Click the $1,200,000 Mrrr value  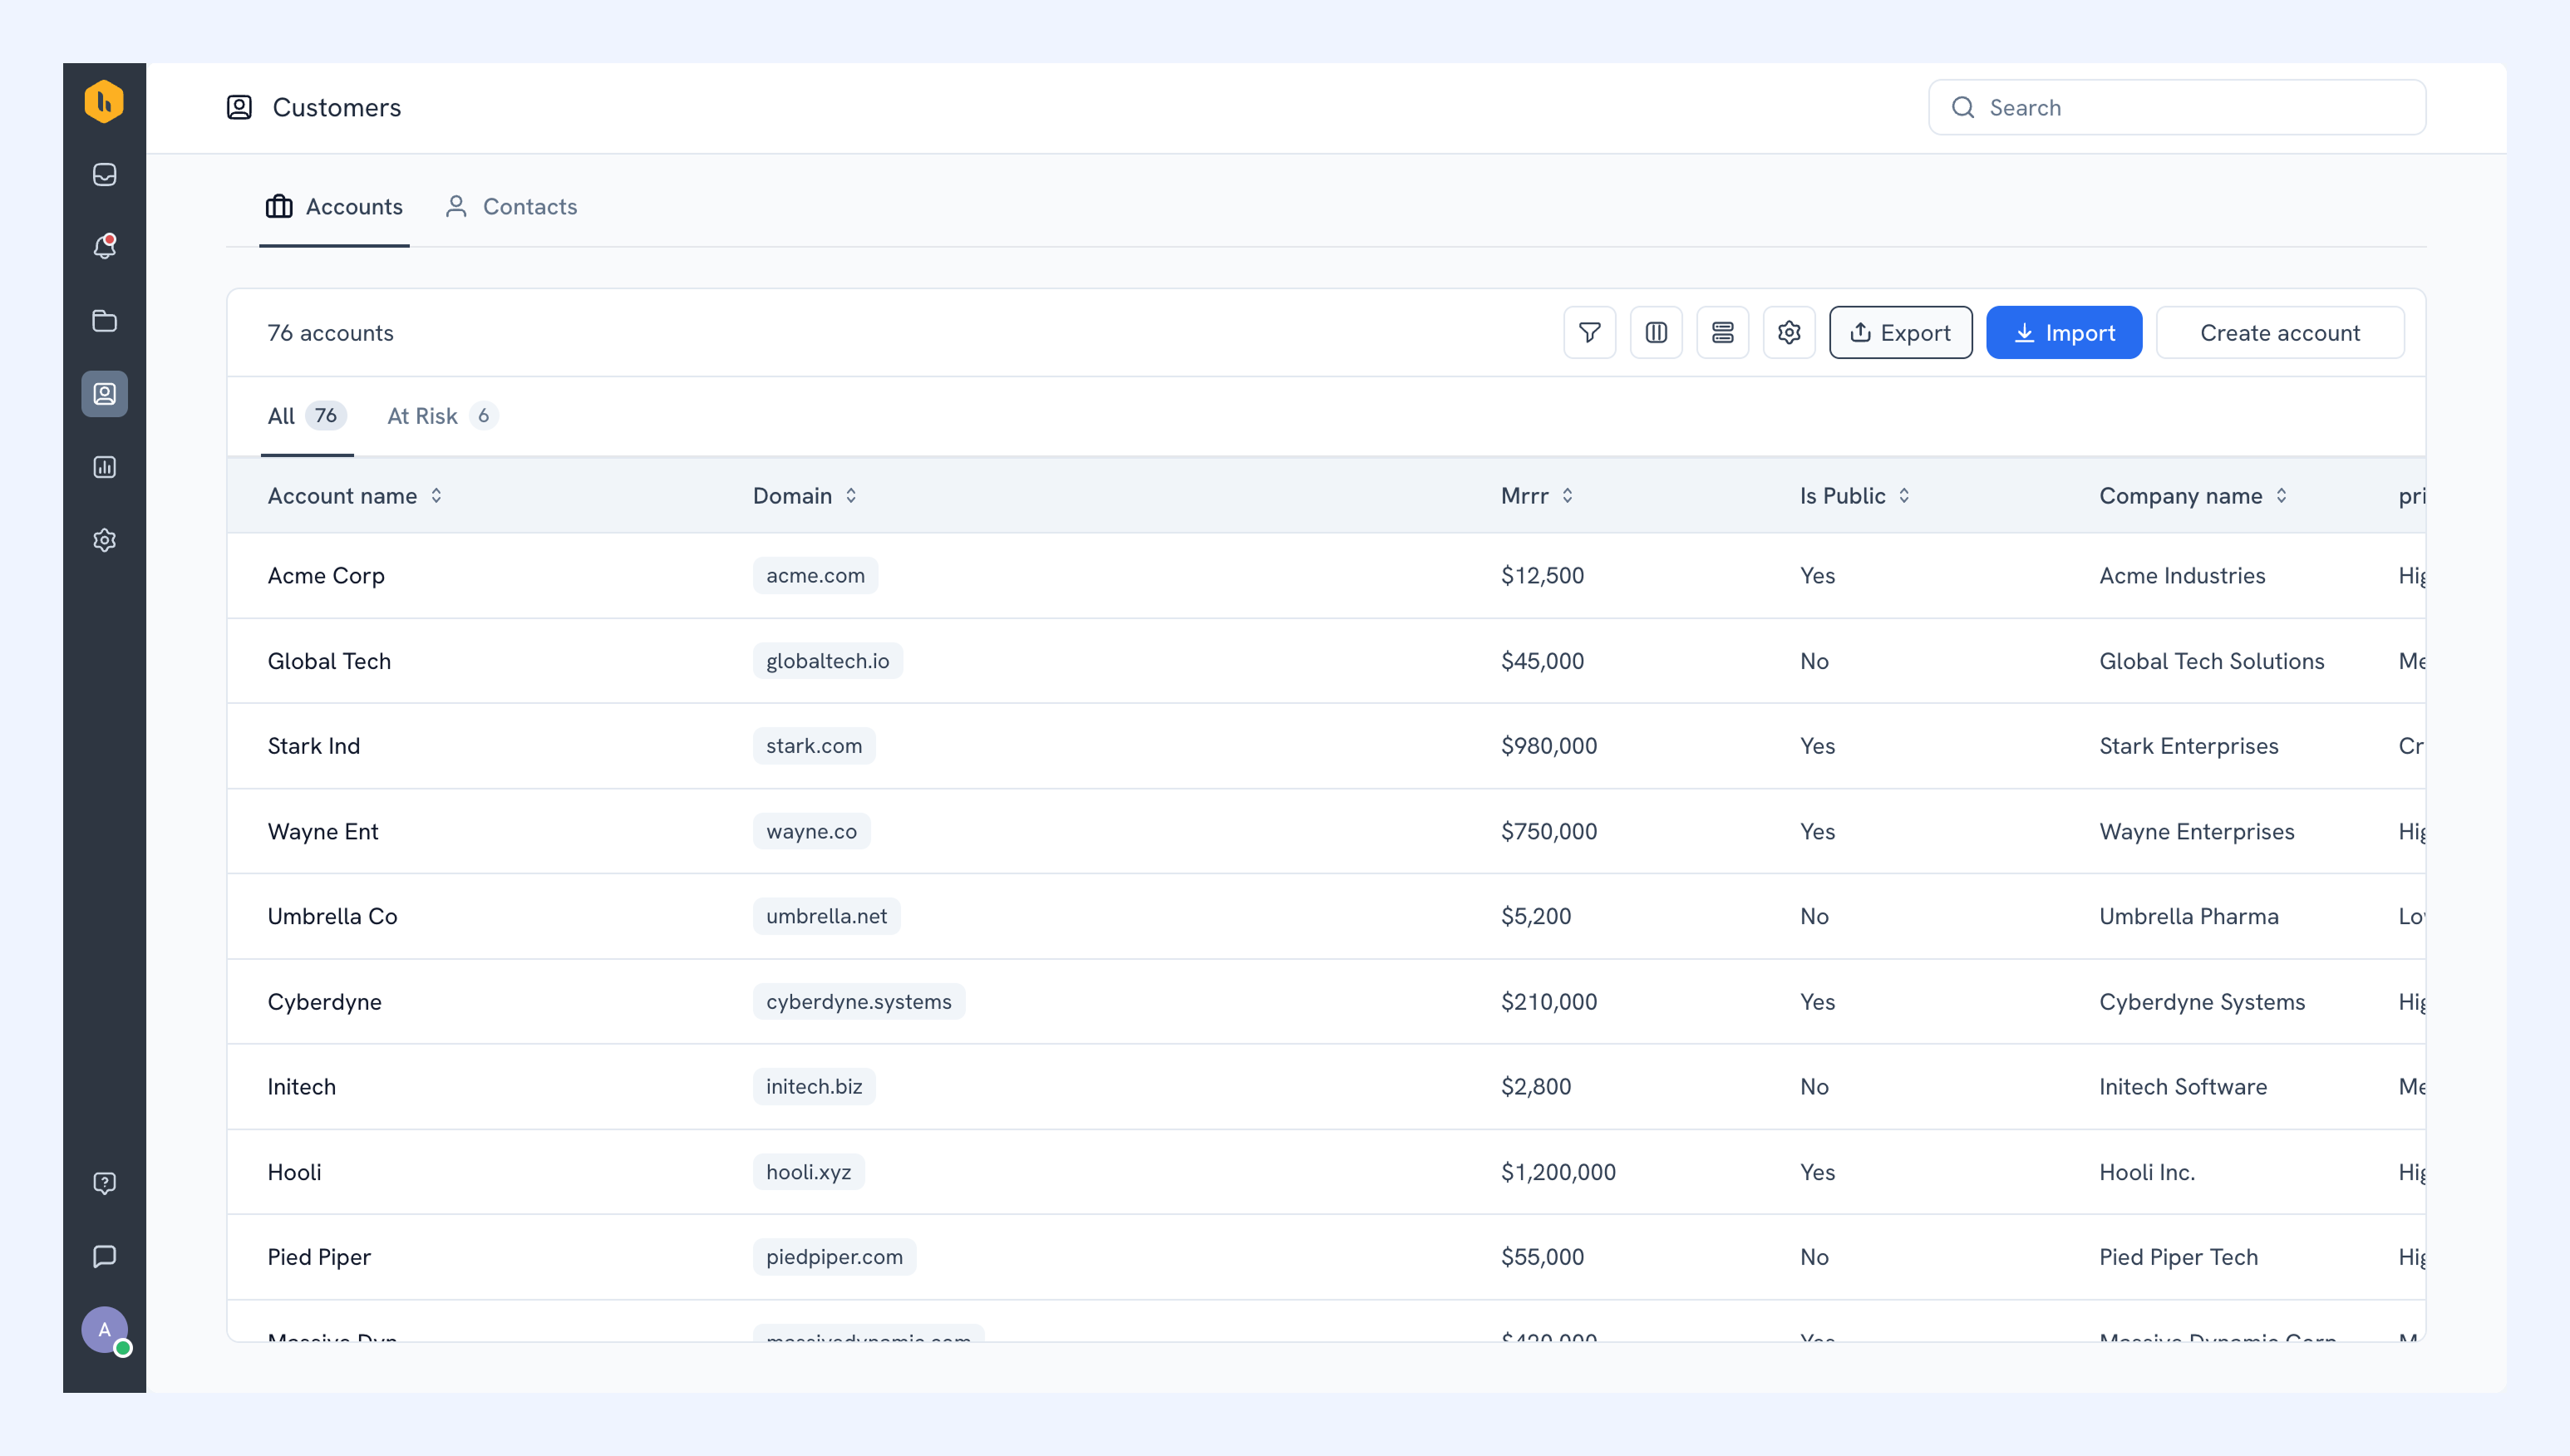point(1558,1172)
